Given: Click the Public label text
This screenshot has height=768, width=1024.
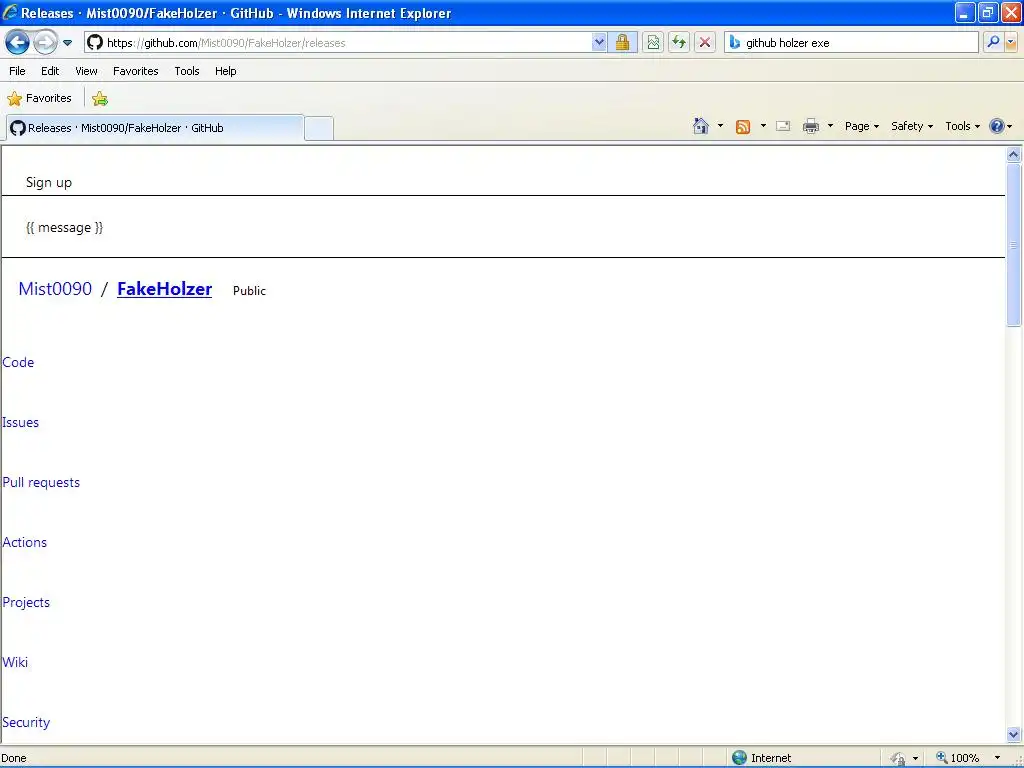Looking at the screenshot, I should click(249, 291).
